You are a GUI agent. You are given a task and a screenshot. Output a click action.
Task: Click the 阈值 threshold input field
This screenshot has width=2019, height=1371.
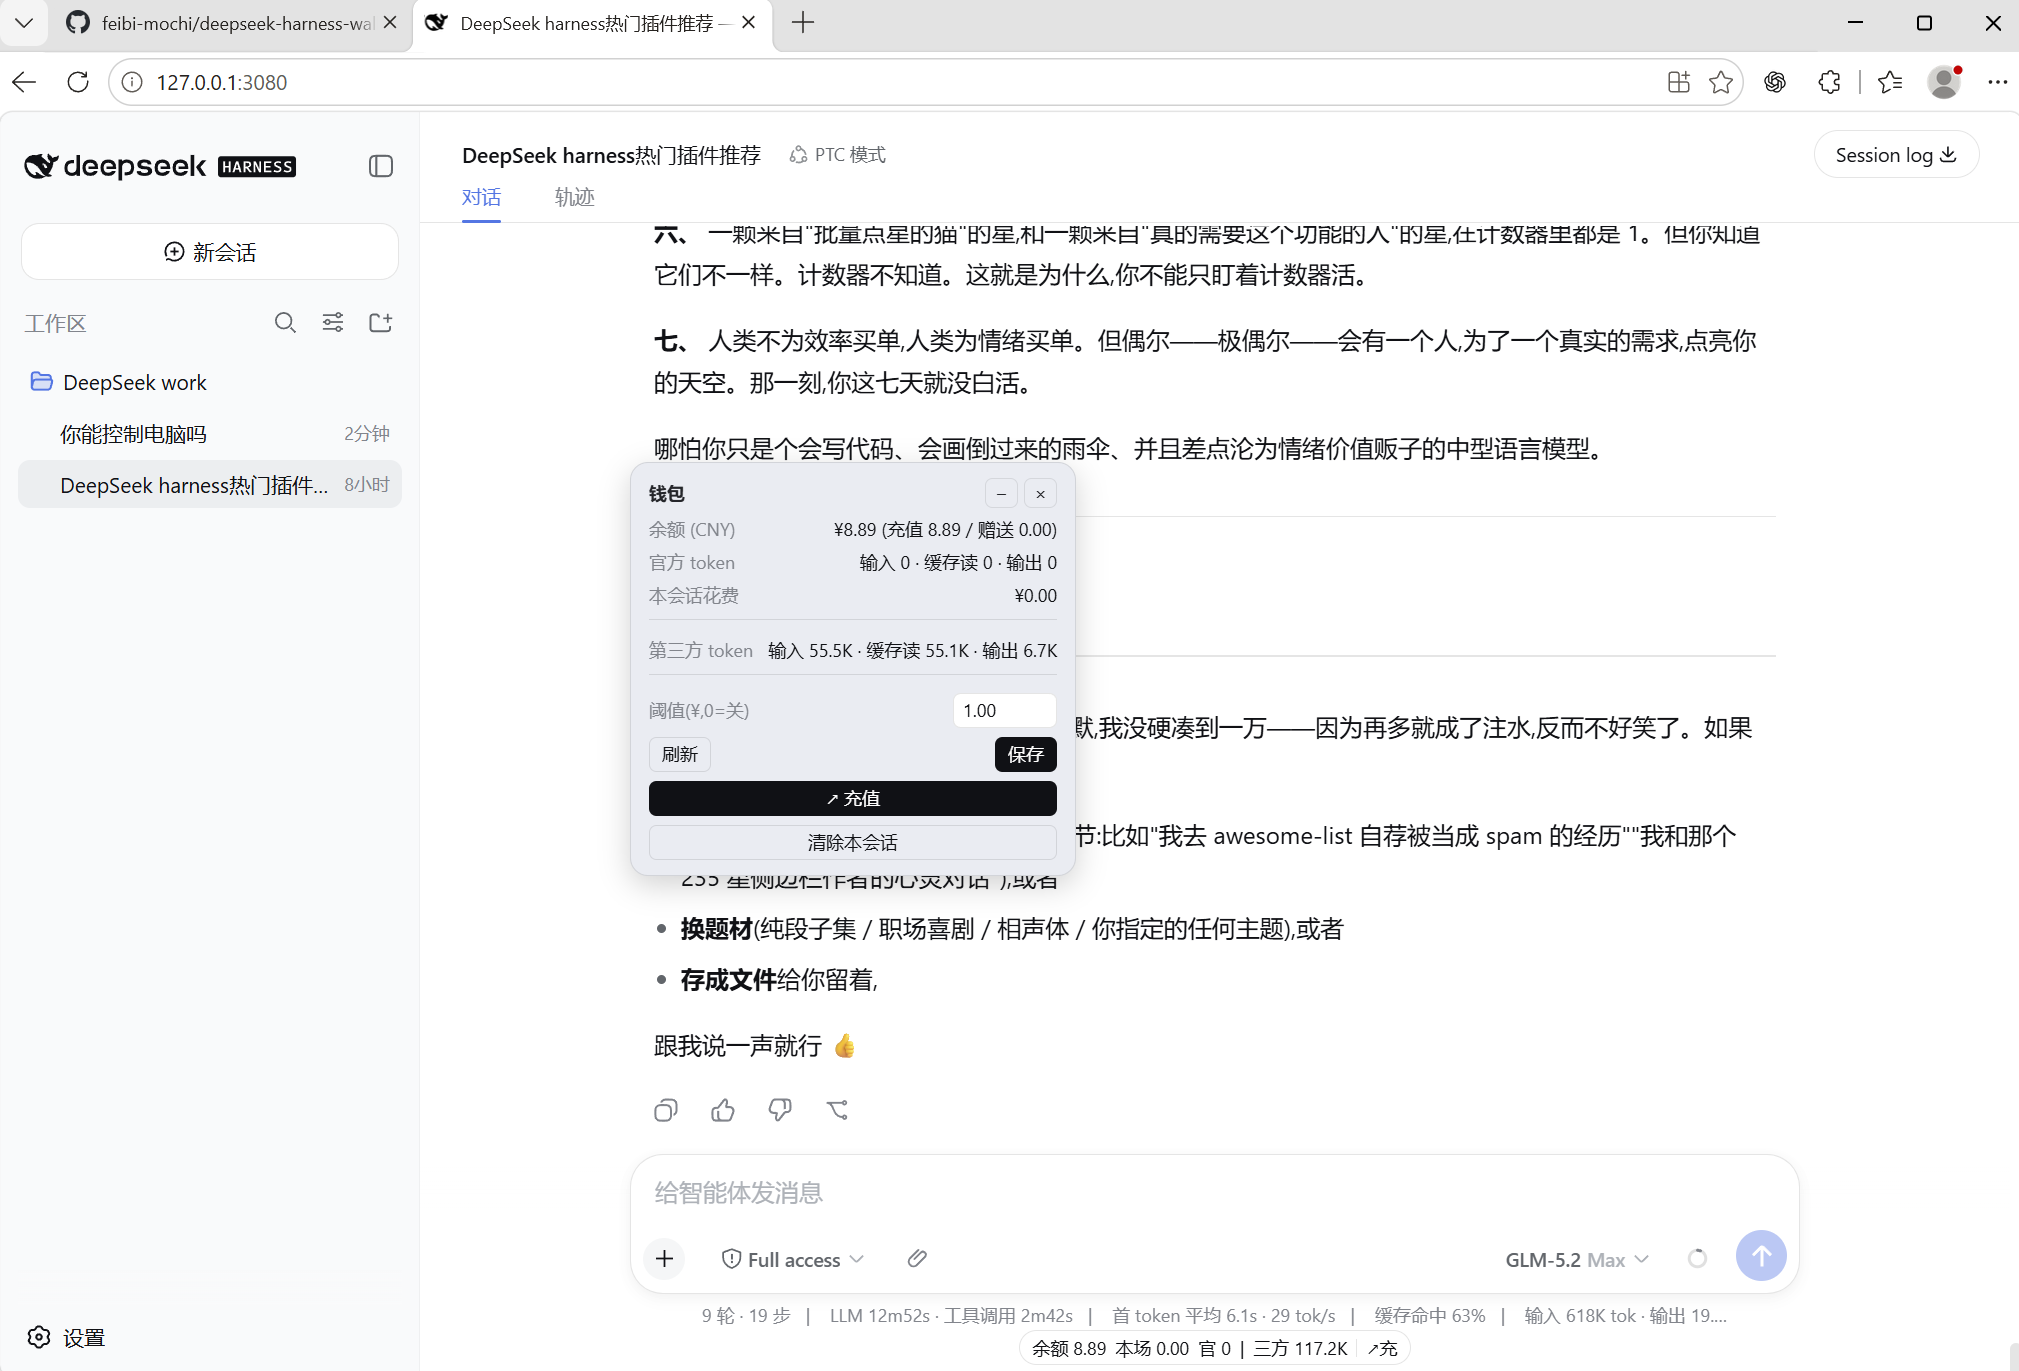click(1005, 710)
